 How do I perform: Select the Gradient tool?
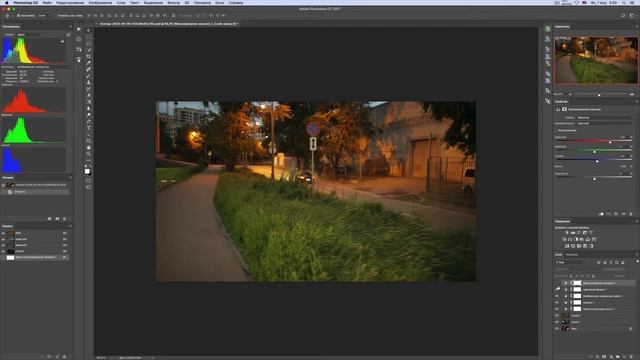click(89, 102)
